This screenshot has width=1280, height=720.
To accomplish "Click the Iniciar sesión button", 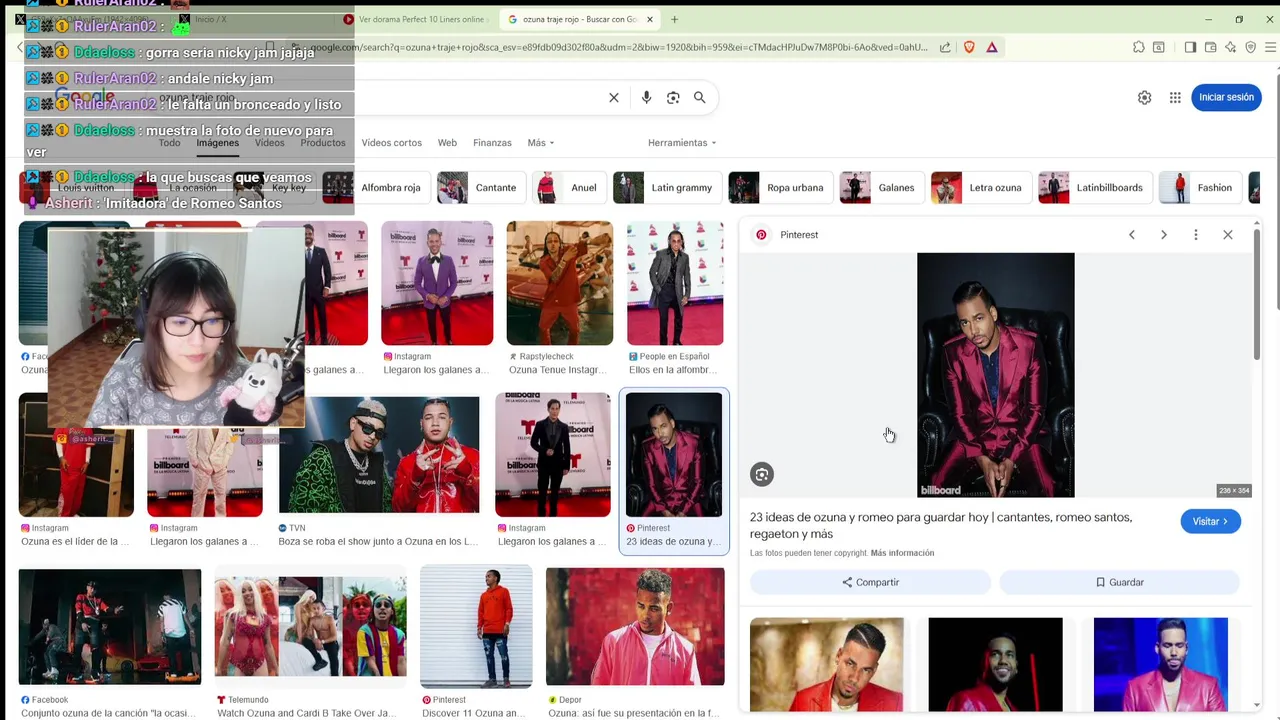I will (1226, 97).
